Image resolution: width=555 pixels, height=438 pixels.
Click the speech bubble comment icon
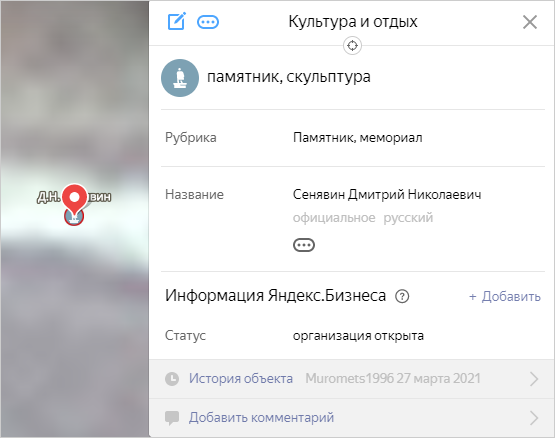172,418
